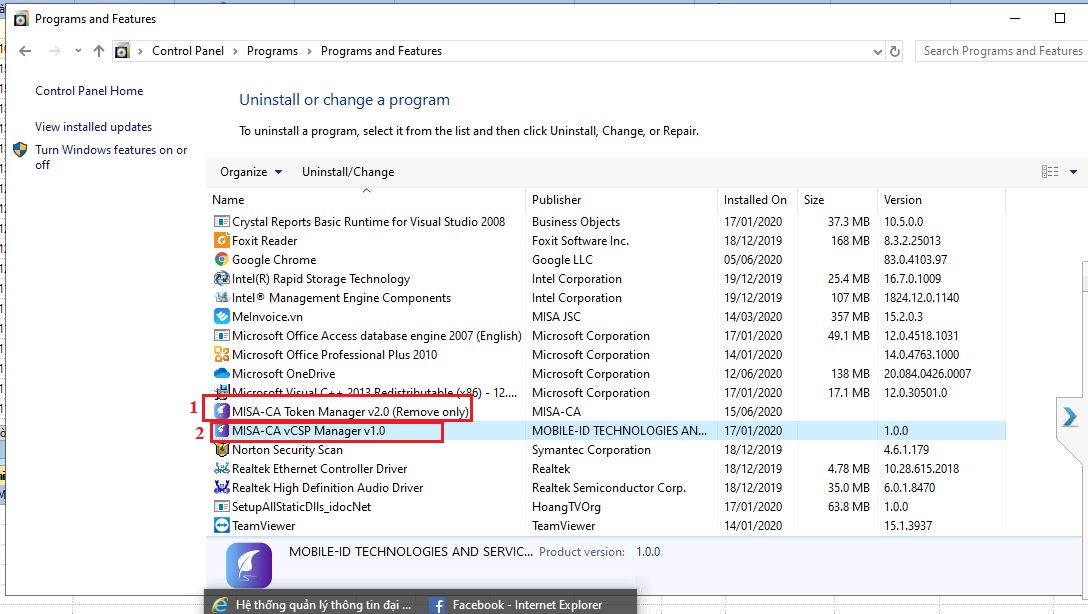The width and height of the screenshot is (1088, 614).
Task: Open the Organize dropdown menu
Action: 250,172
